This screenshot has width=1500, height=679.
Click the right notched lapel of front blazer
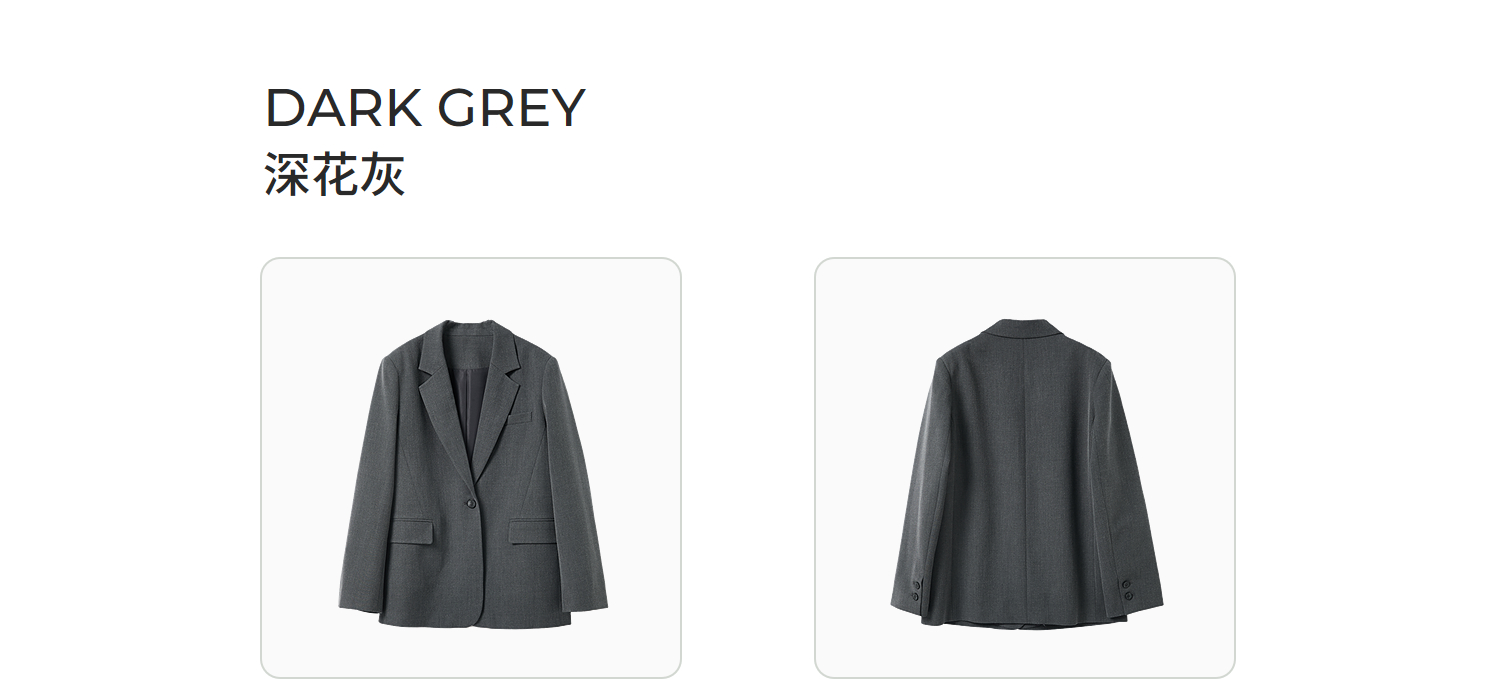click(500, 395)
